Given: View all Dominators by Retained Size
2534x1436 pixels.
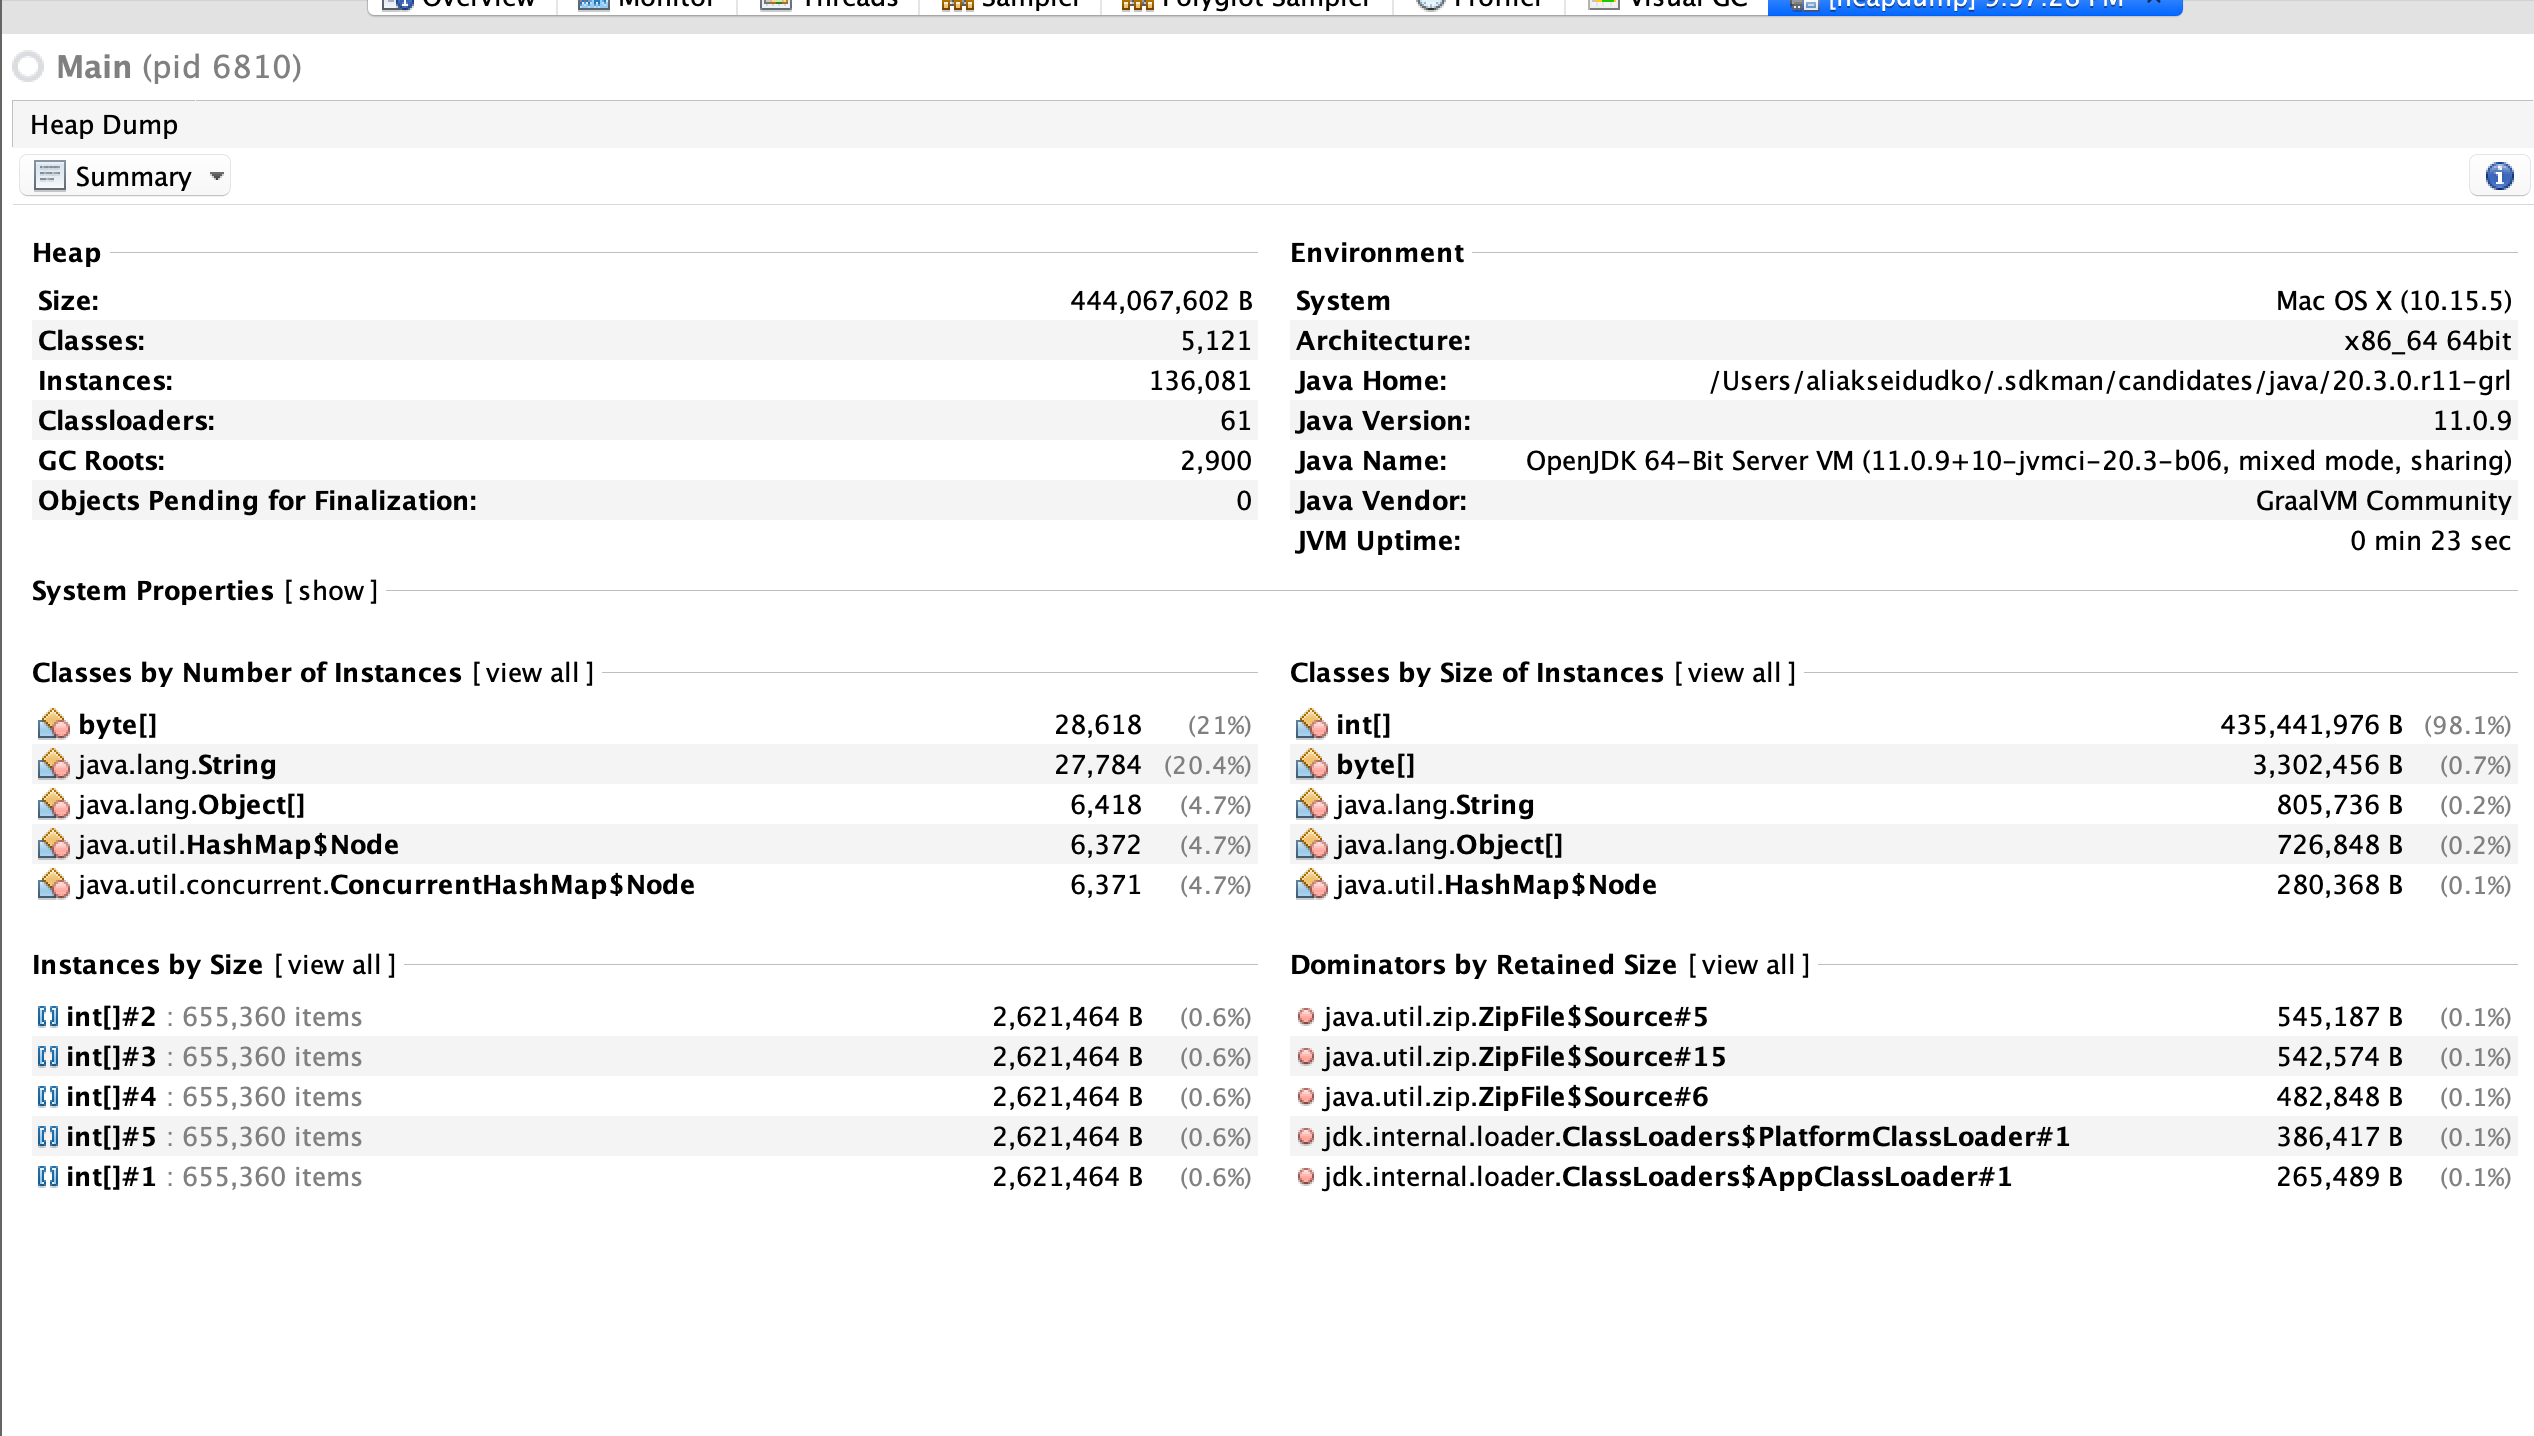Looking at the screenshot, I should pos(1748,964).
